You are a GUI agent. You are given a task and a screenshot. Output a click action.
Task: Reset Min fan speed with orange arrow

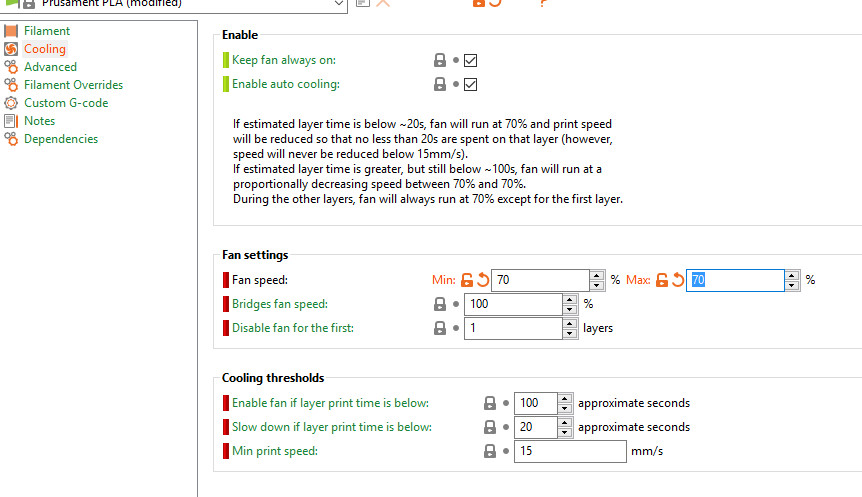(x=483, y=280)
